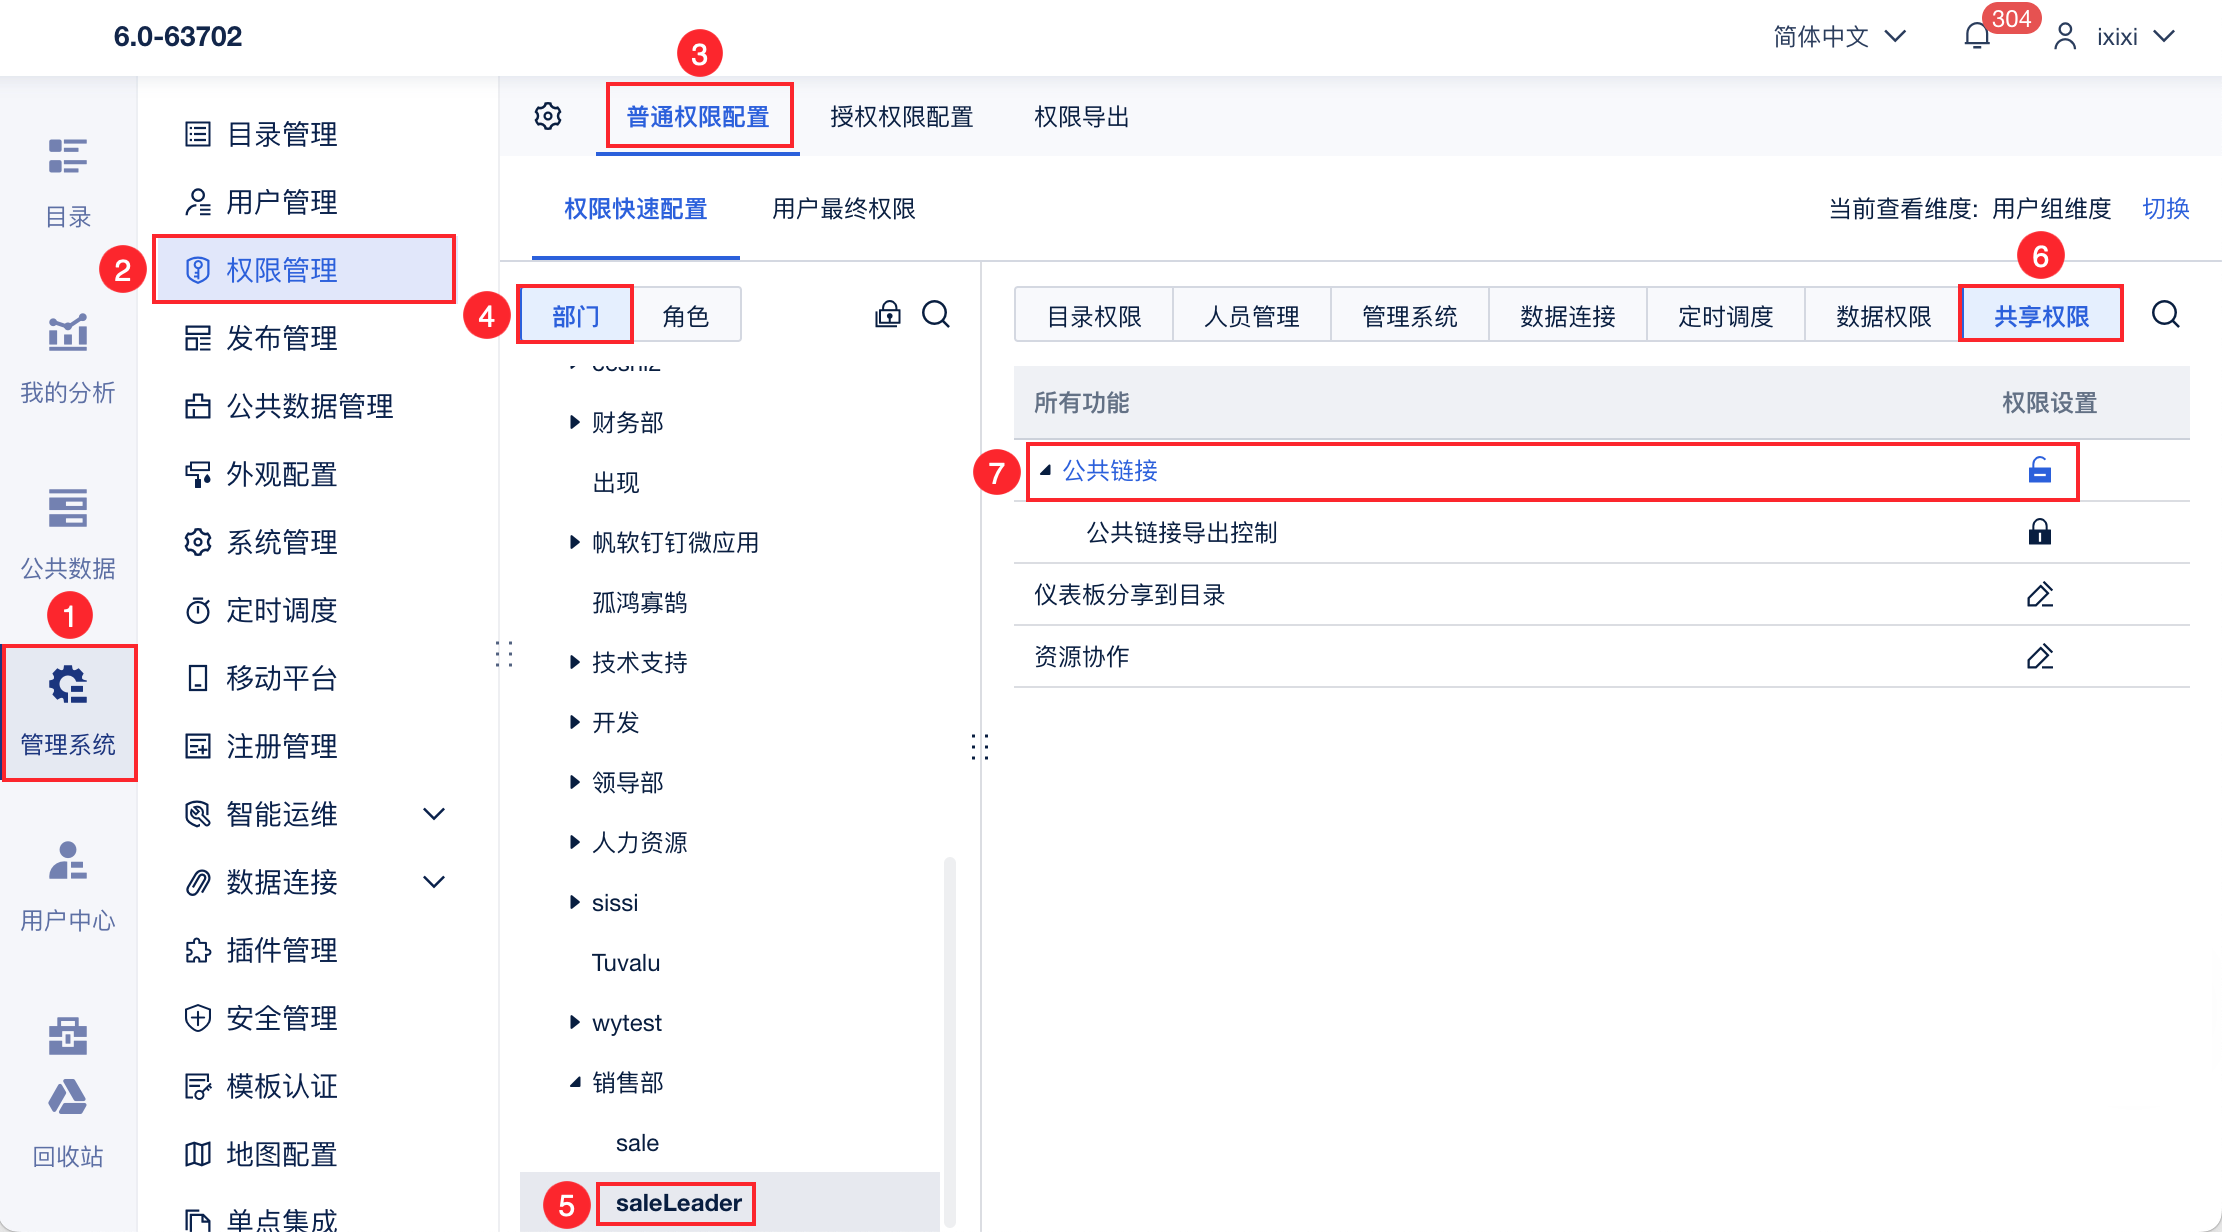Toggle lock for 公共链接导出控制
Viewport: 2222px width, 1232px height.
[2039, 532]
